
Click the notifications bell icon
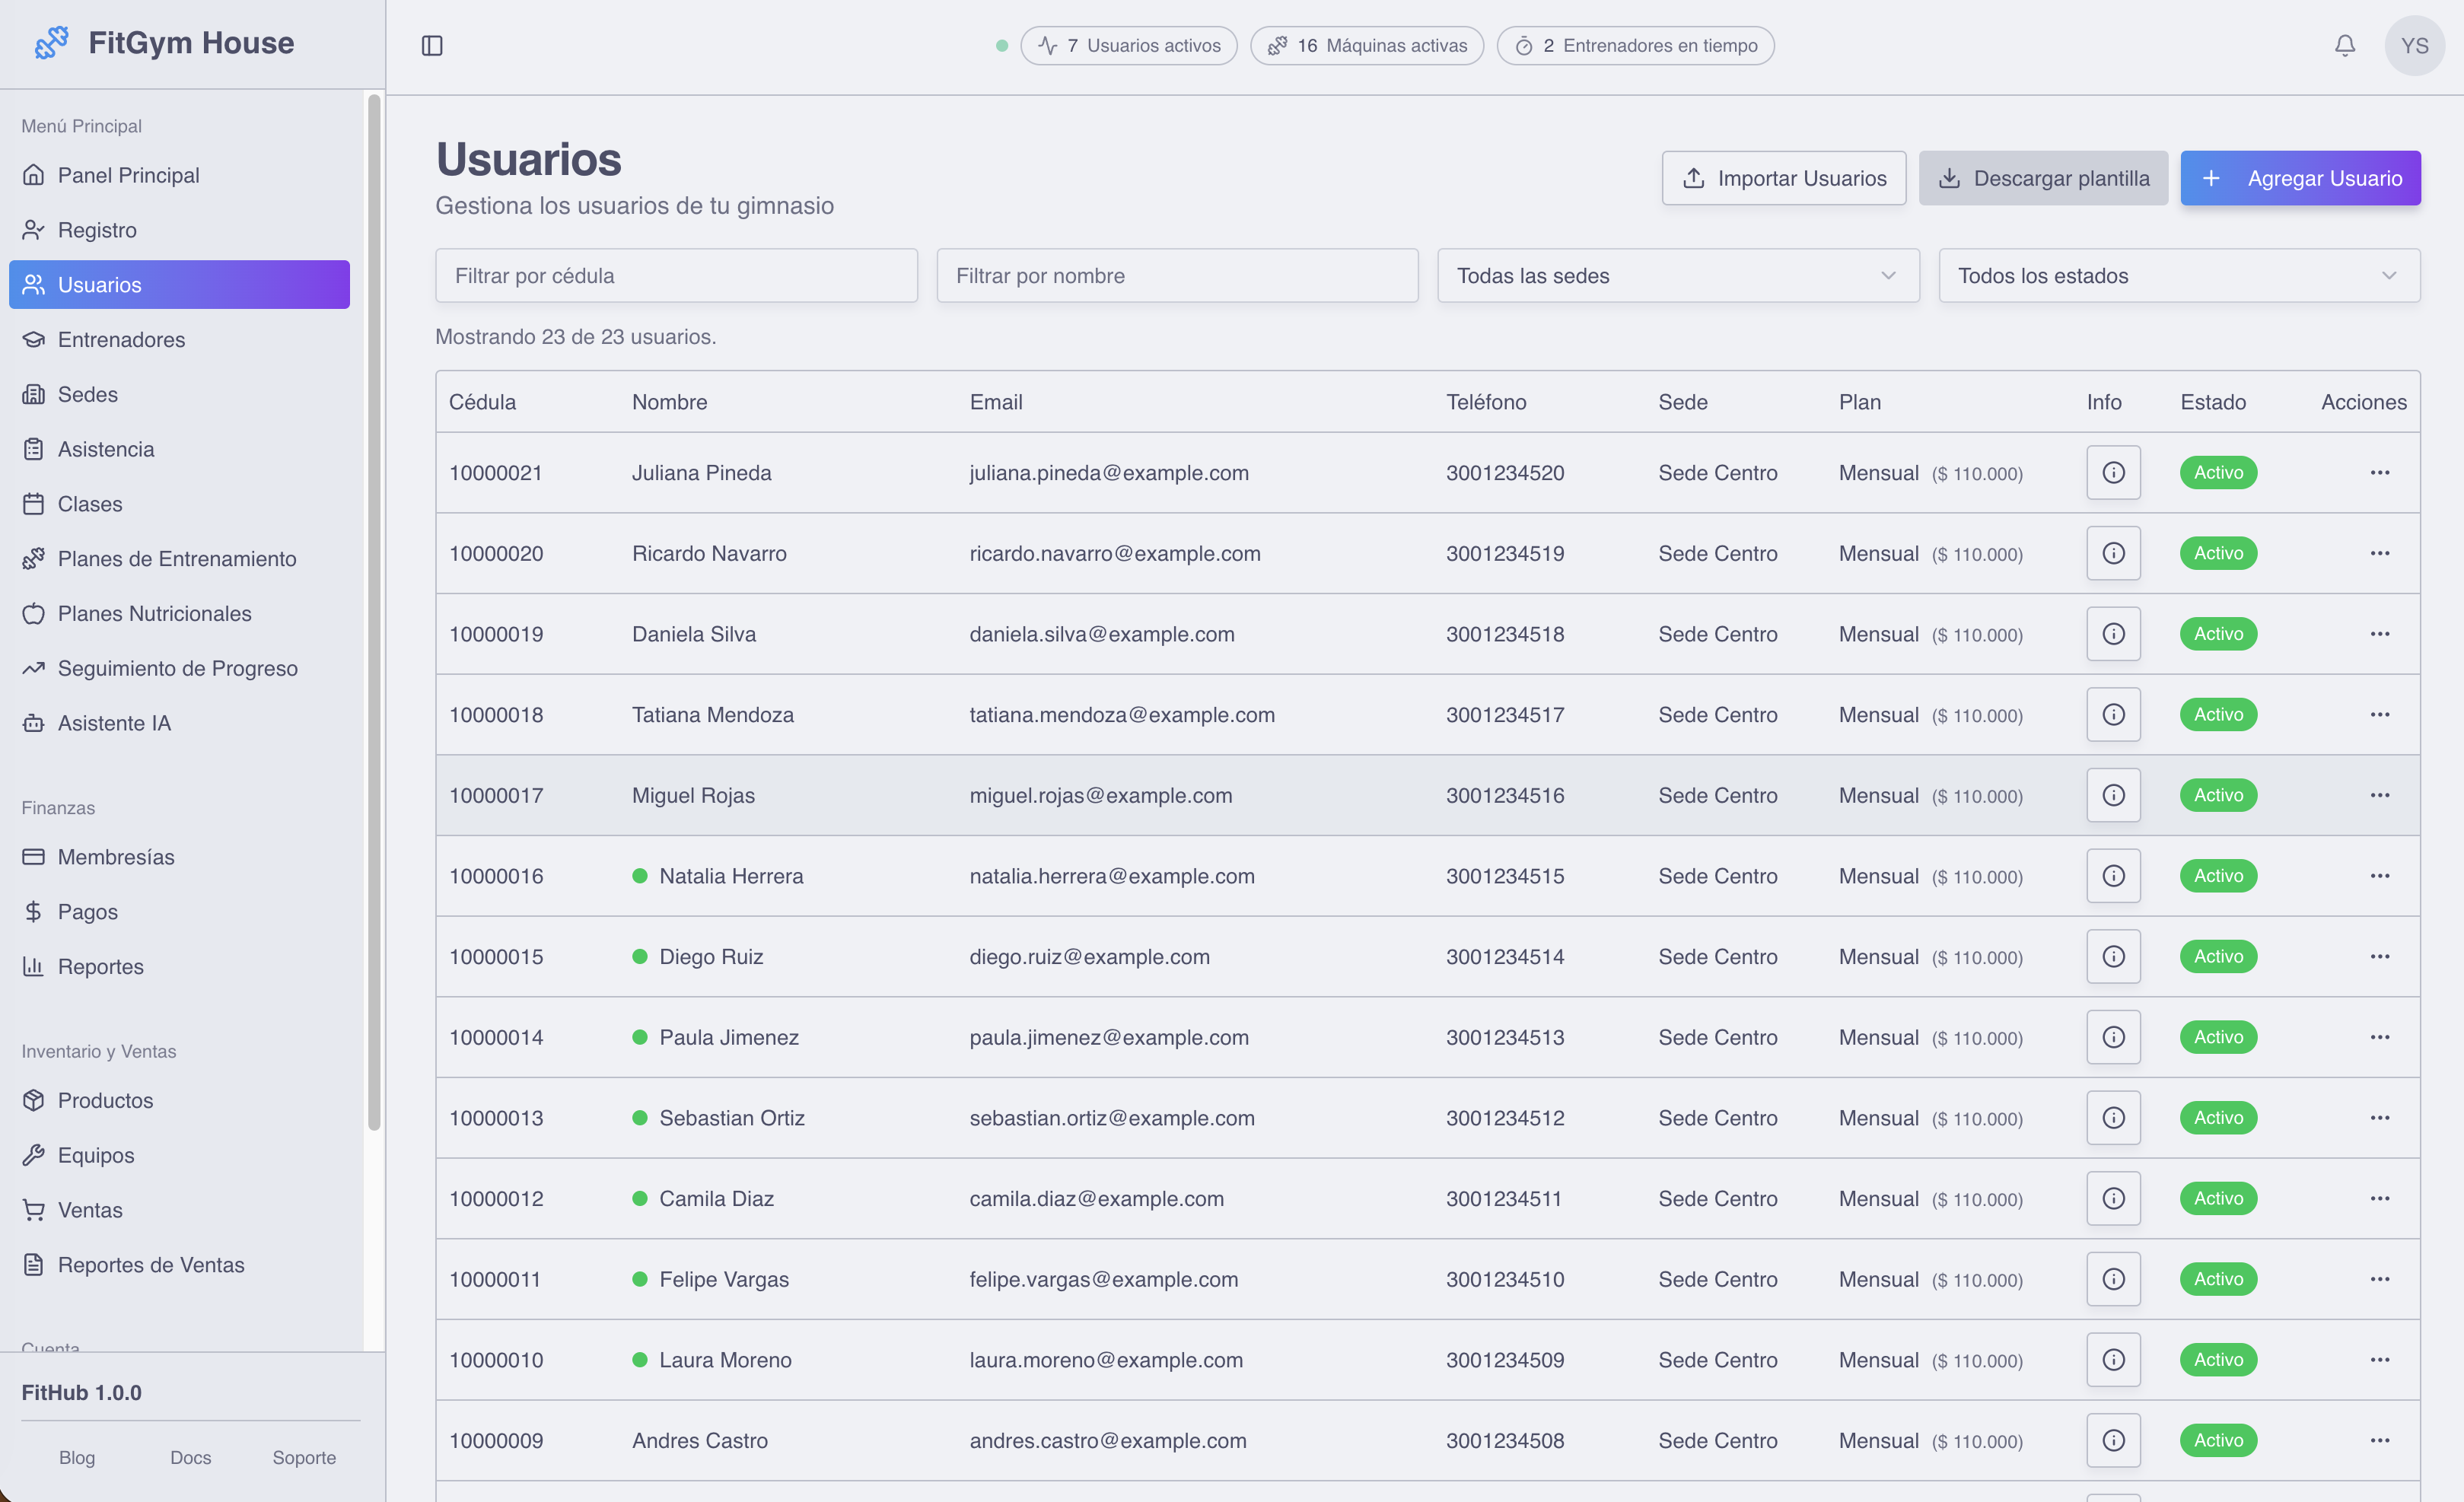click(x=2345, y=45)
